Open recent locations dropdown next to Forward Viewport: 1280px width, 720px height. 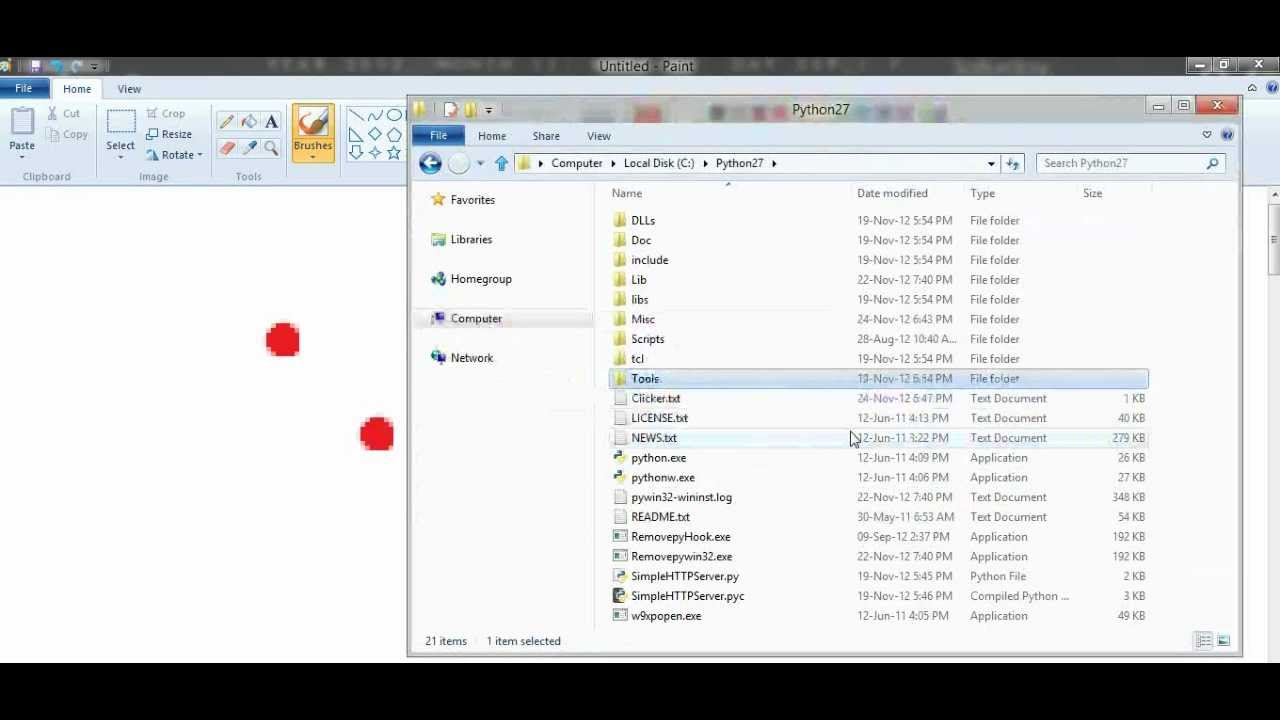pyautogui.click(x=480, y=163)
